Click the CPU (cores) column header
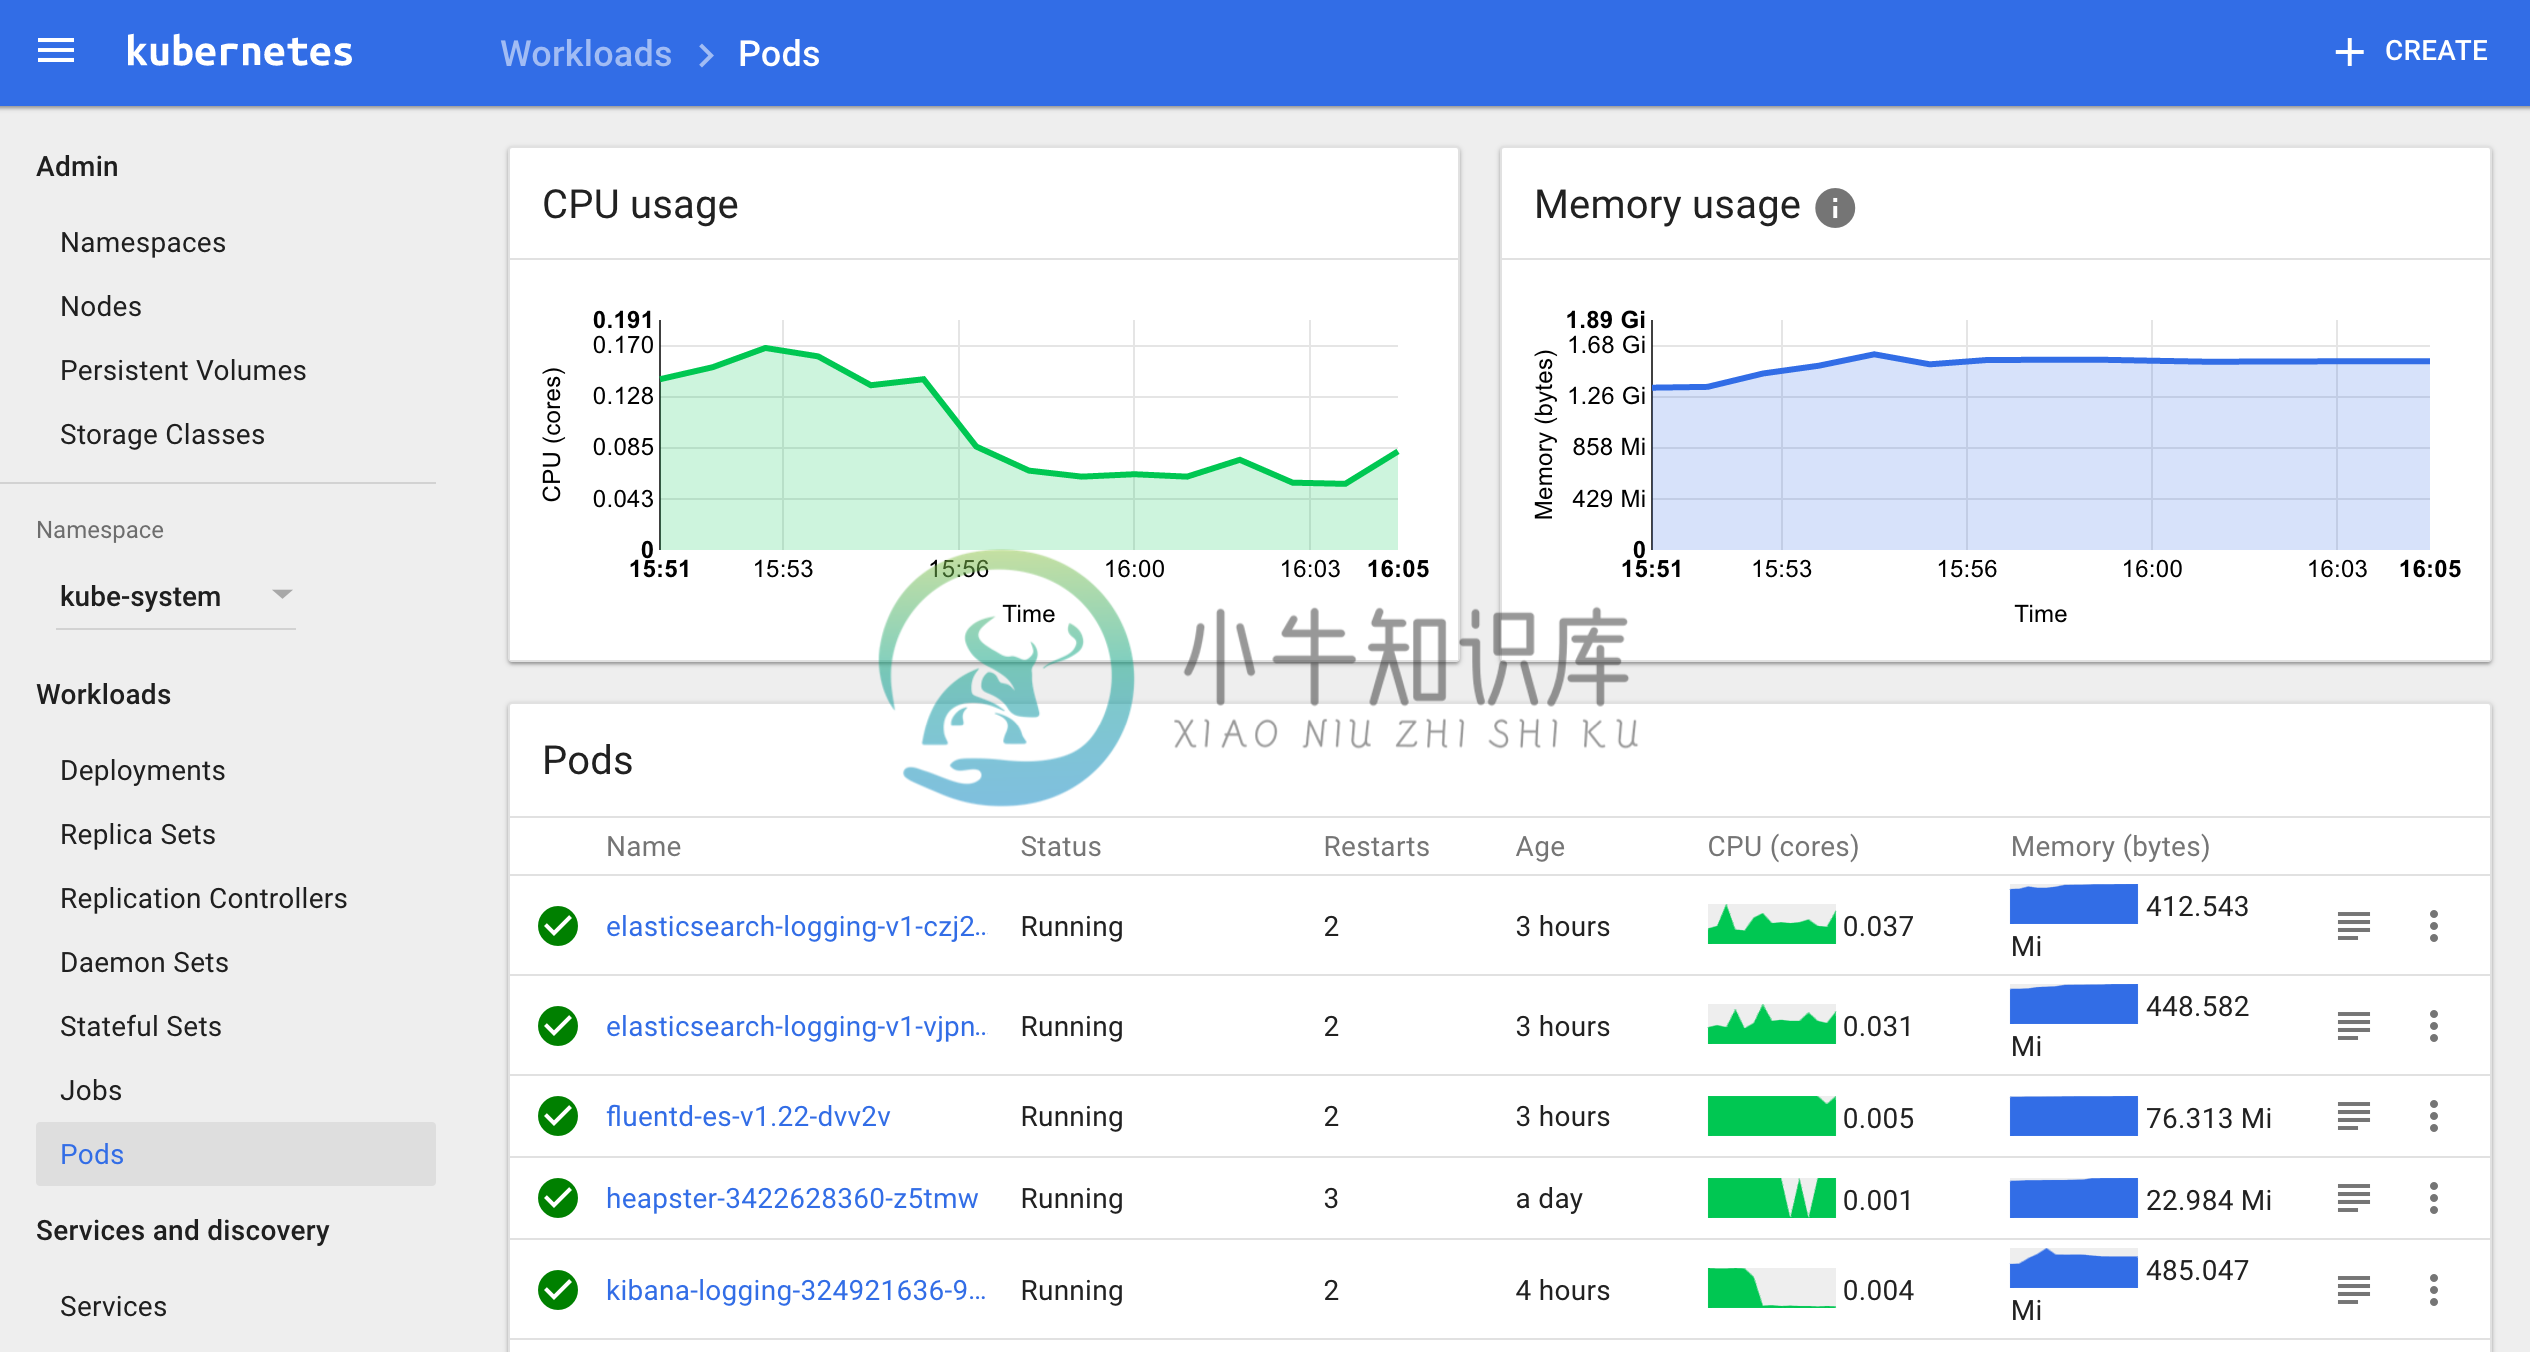This screenshot has width=2530, height=1352. click(x=1782, y=846)
